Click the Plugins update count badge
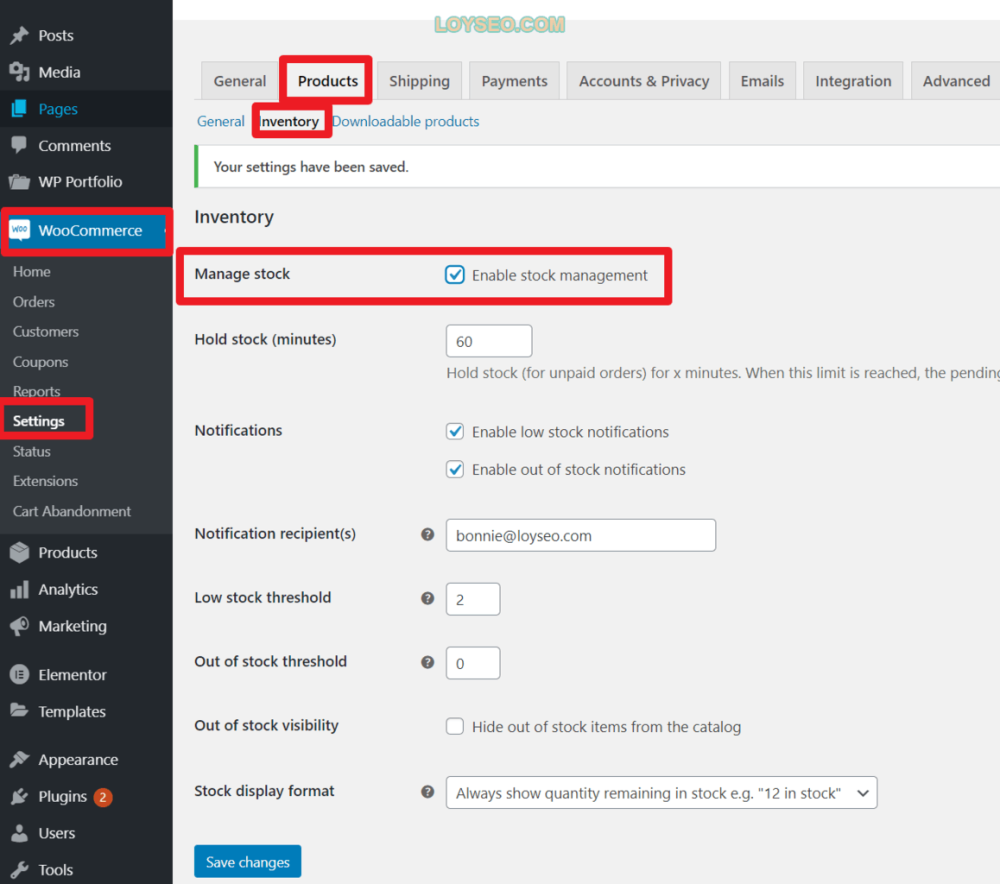 coord(103,797)
